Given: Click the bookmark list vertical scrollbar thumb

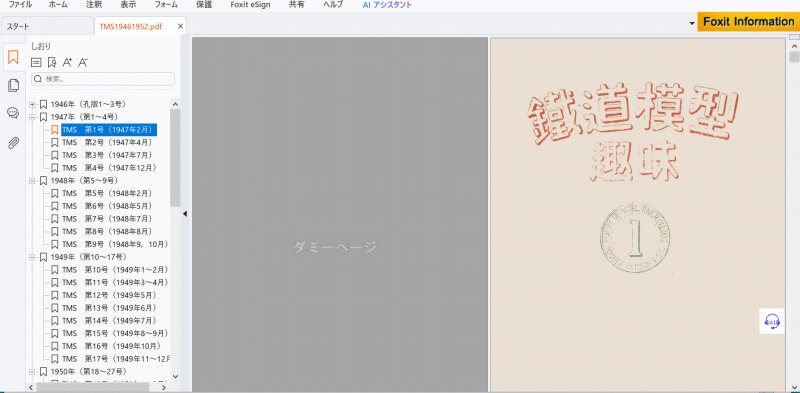Looking at the screenshot, I should pyautogui.click(x=176, y=158).
